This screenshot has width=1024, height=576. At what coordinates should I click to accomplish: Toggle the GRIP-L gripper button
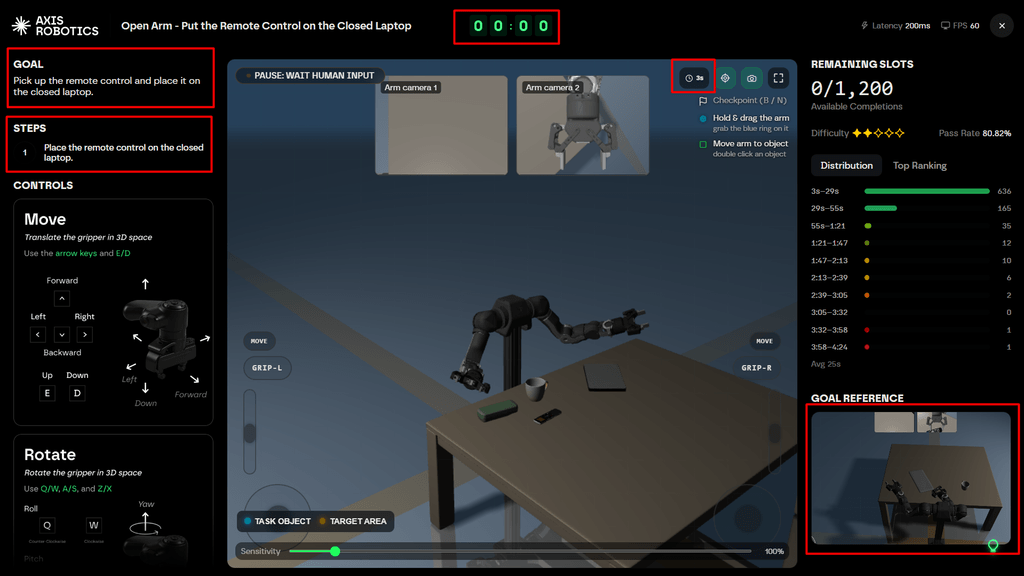tap(267, 368)
